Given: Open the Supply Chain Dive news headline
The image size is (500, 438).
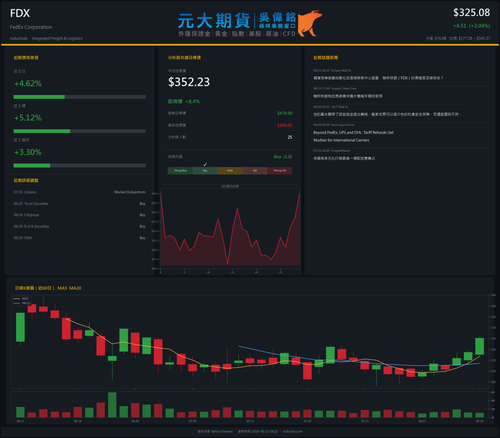Looking at the screenshot, I should pos(348,96).
